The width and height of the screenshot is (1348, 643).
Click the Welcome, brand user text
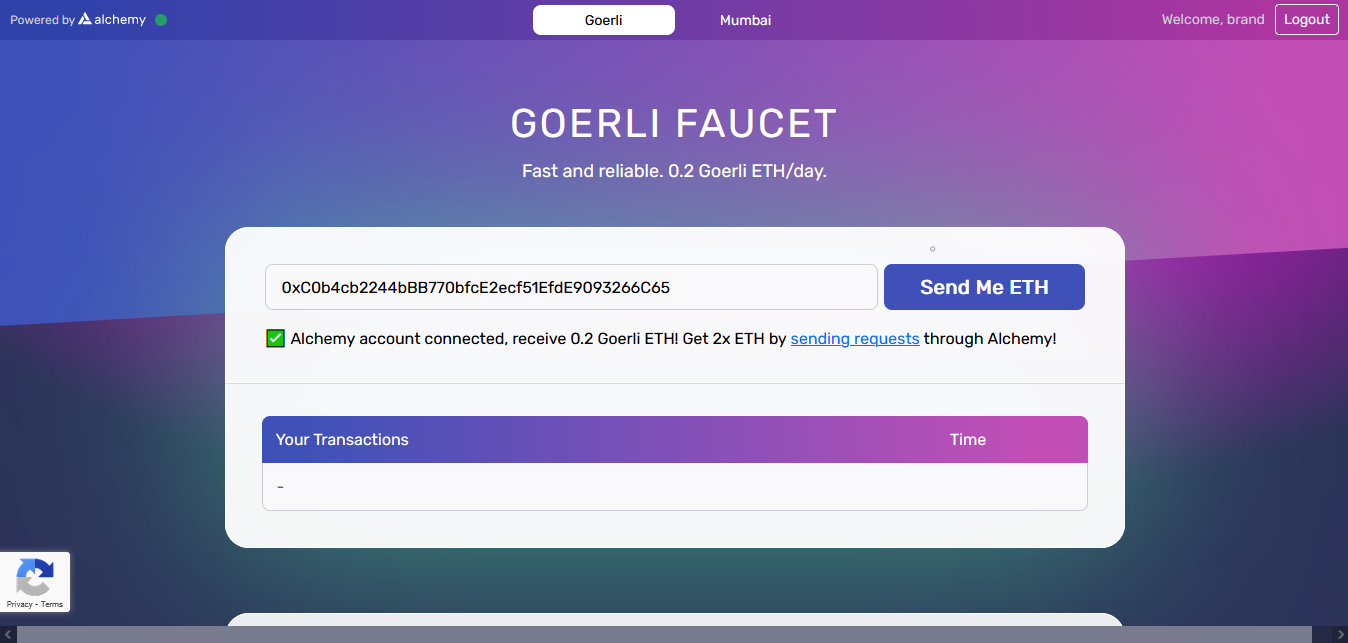click(1212, 20)
